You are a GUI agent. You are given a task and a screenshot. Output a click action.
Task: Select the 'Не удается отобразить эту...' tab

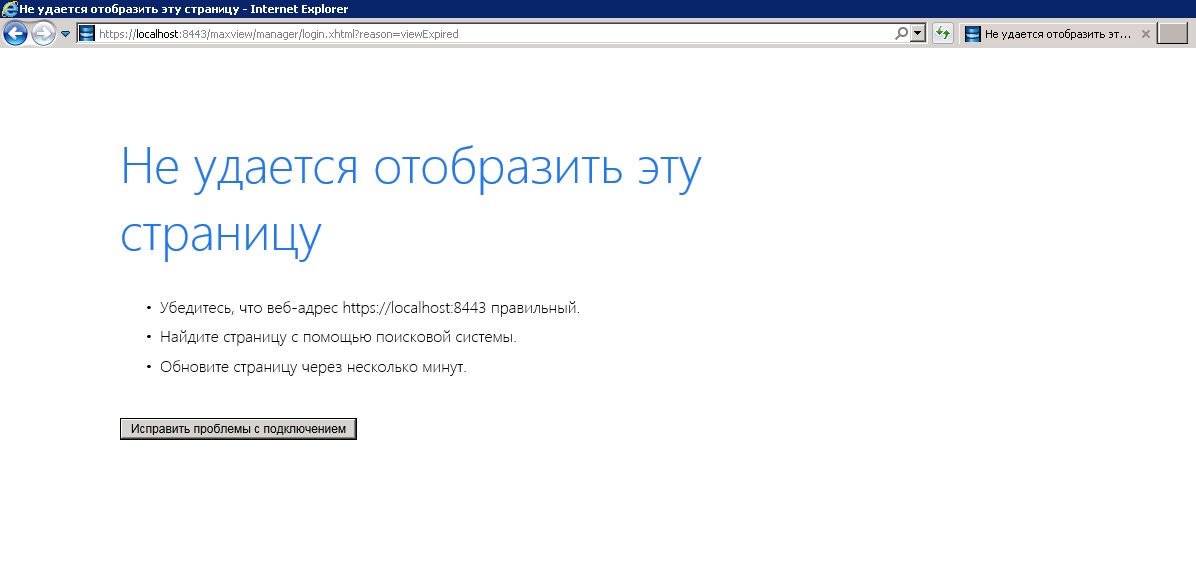[x=1056, y=34]
